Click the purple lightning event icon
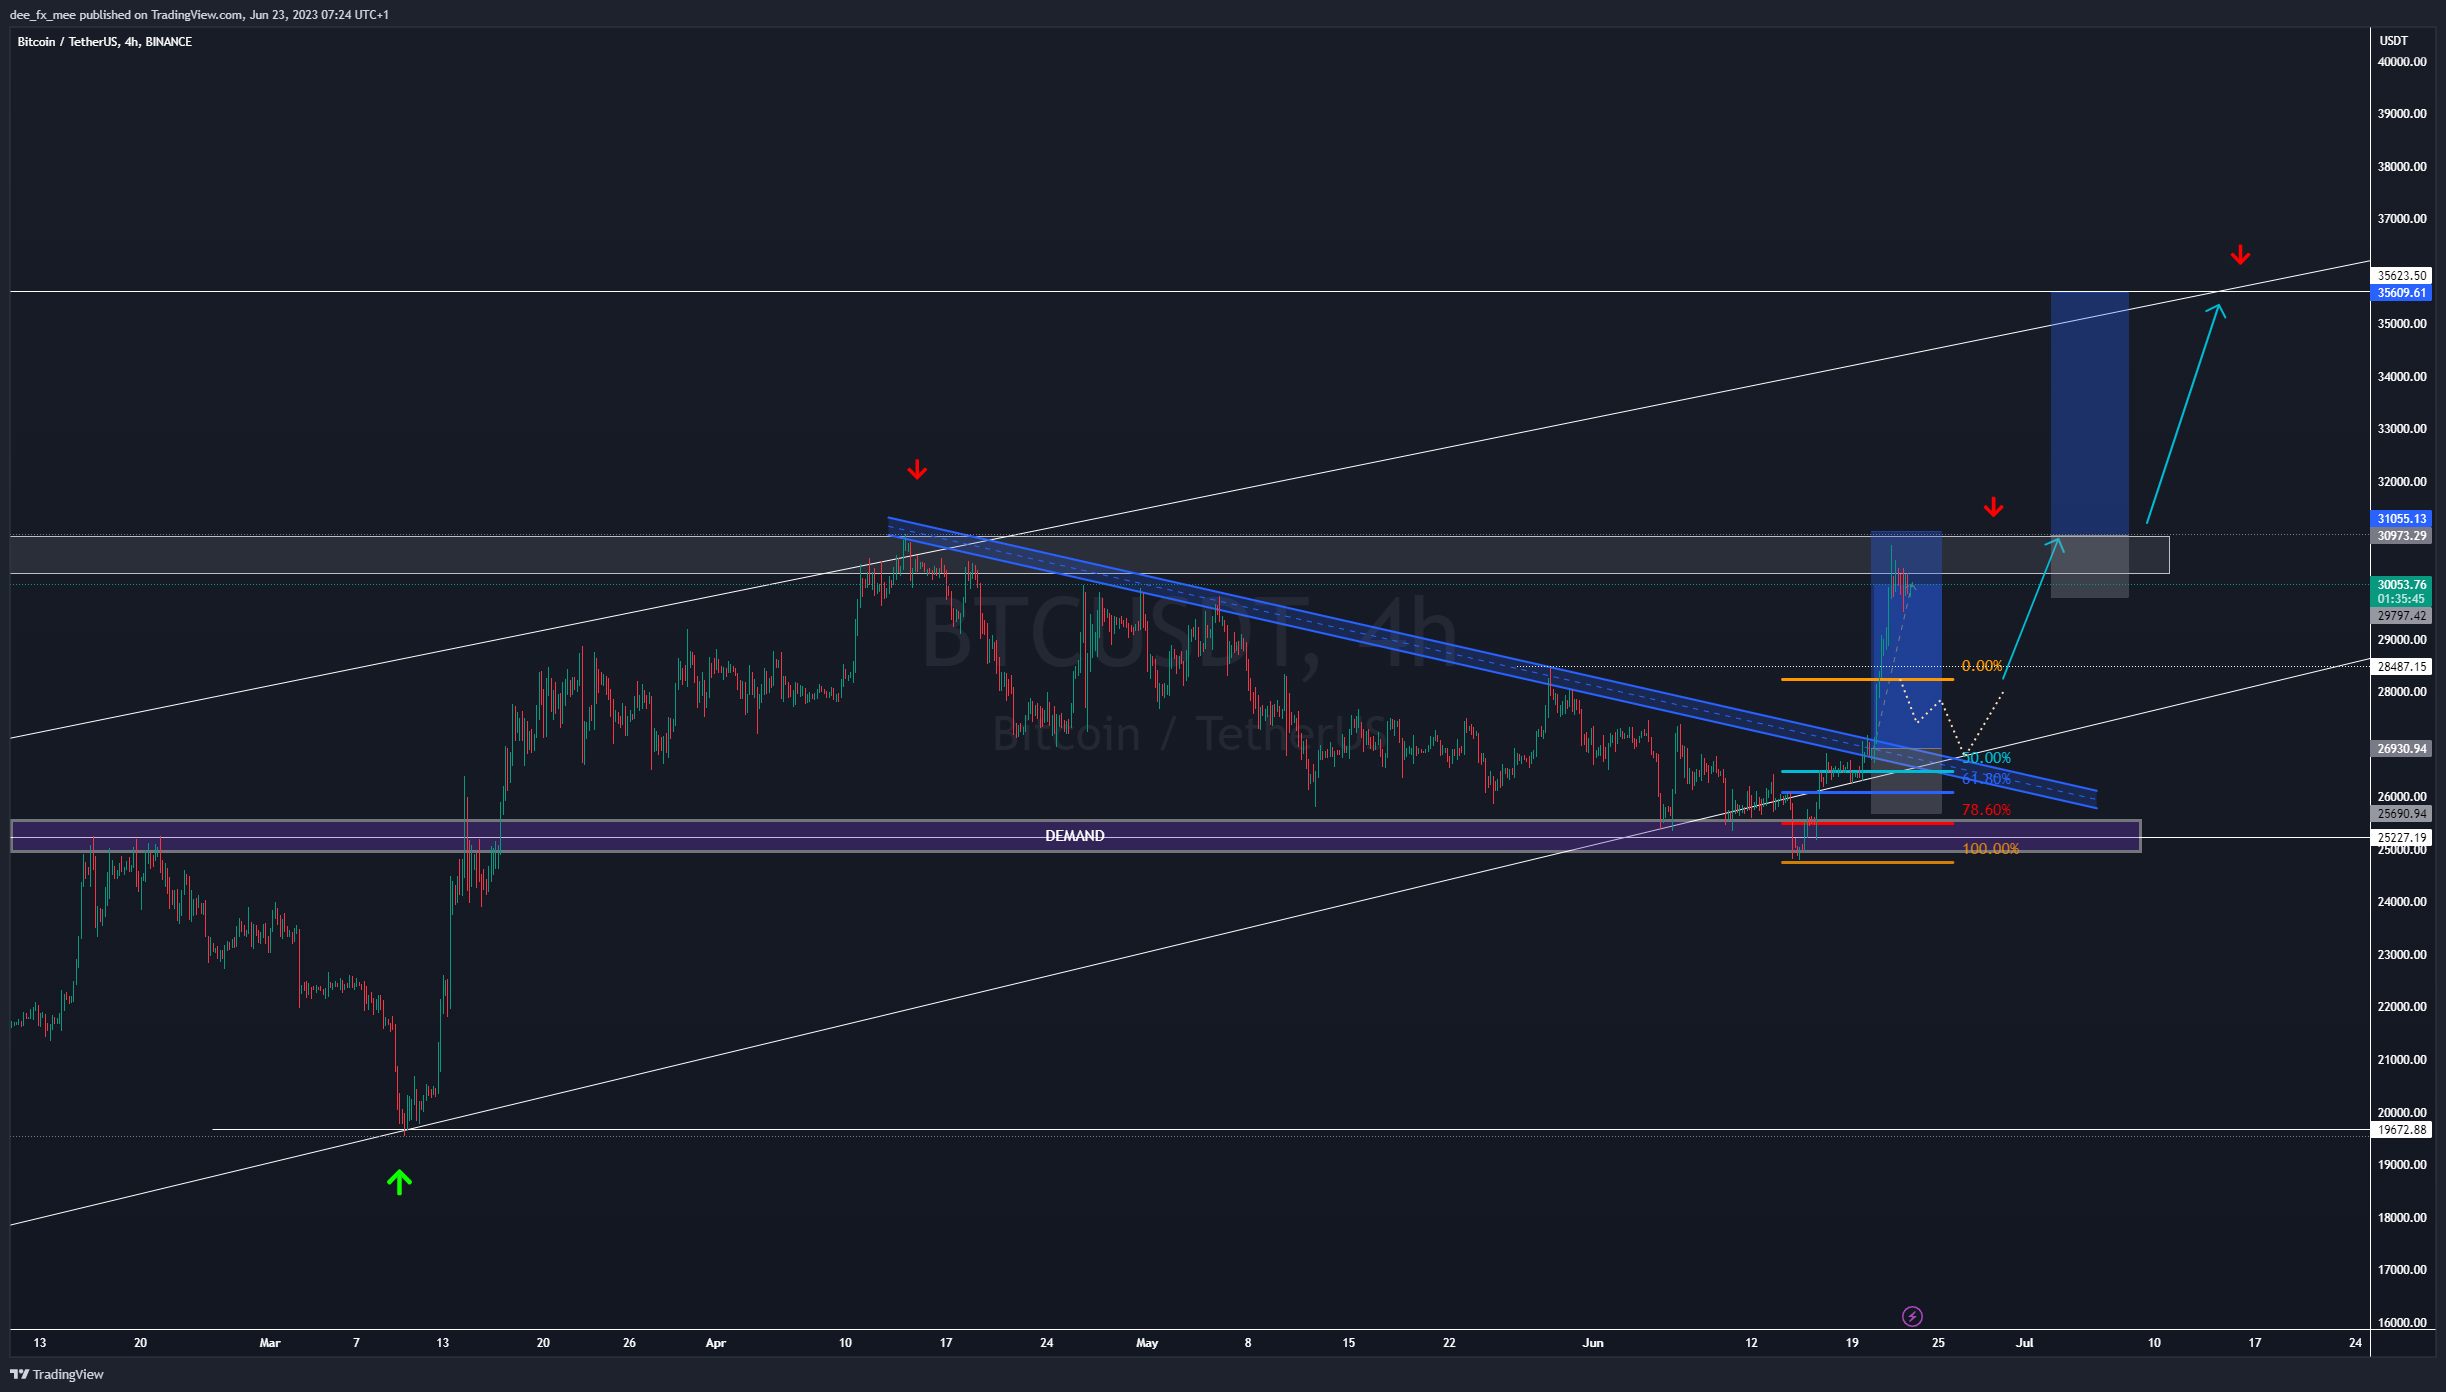This screenshot has width=2446, height=1392. pos(1911,1316)
